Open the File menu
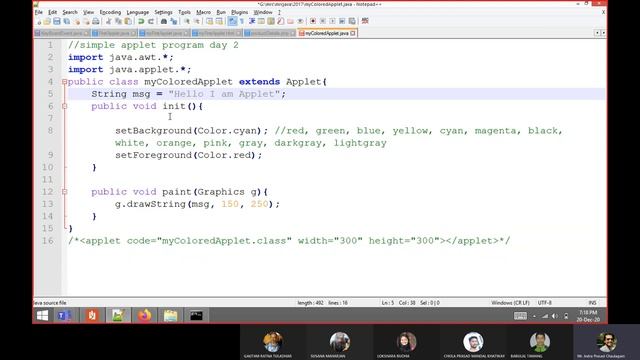 [39, 12]
